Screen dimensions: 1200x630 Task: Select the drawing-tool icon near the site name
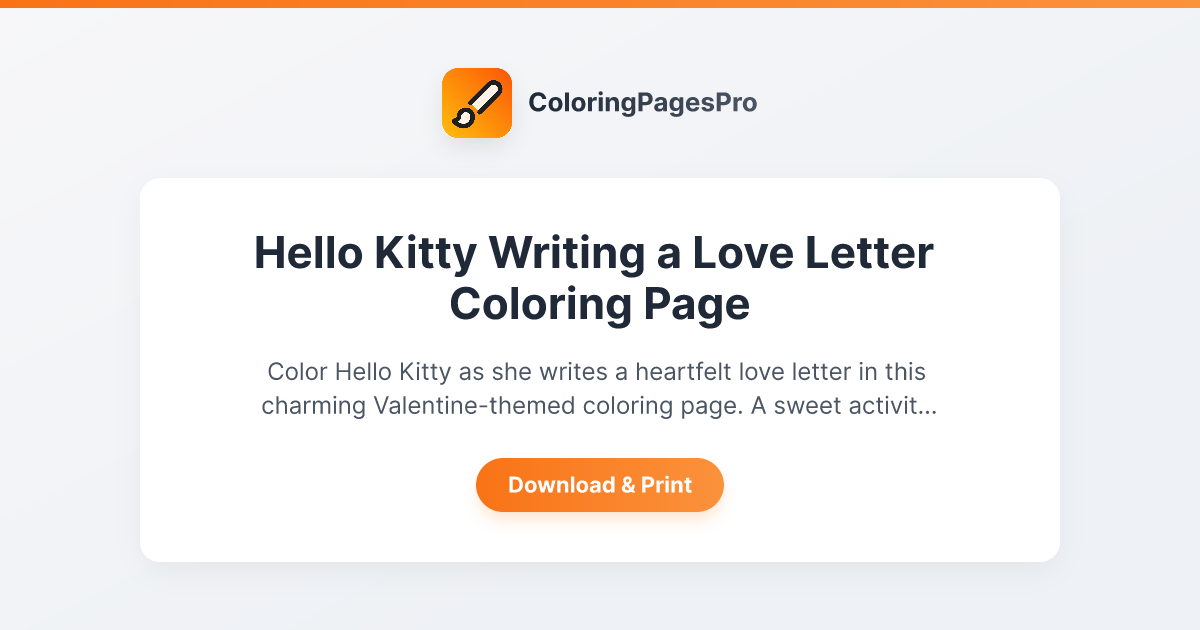(x=477, y=102)
